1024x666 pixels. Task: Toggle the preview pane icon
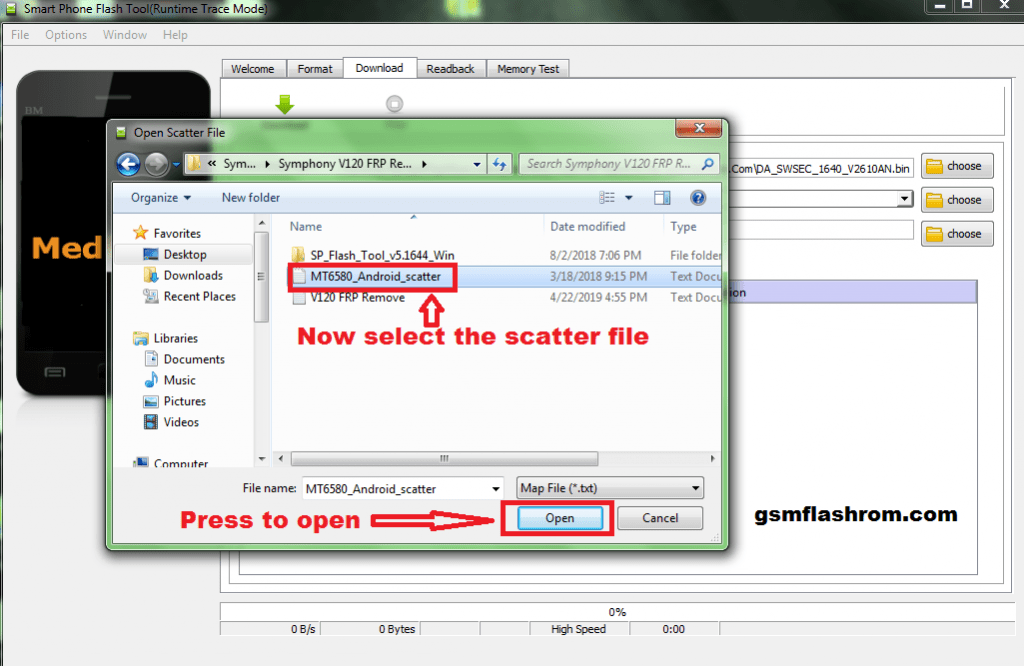point(662,198)
